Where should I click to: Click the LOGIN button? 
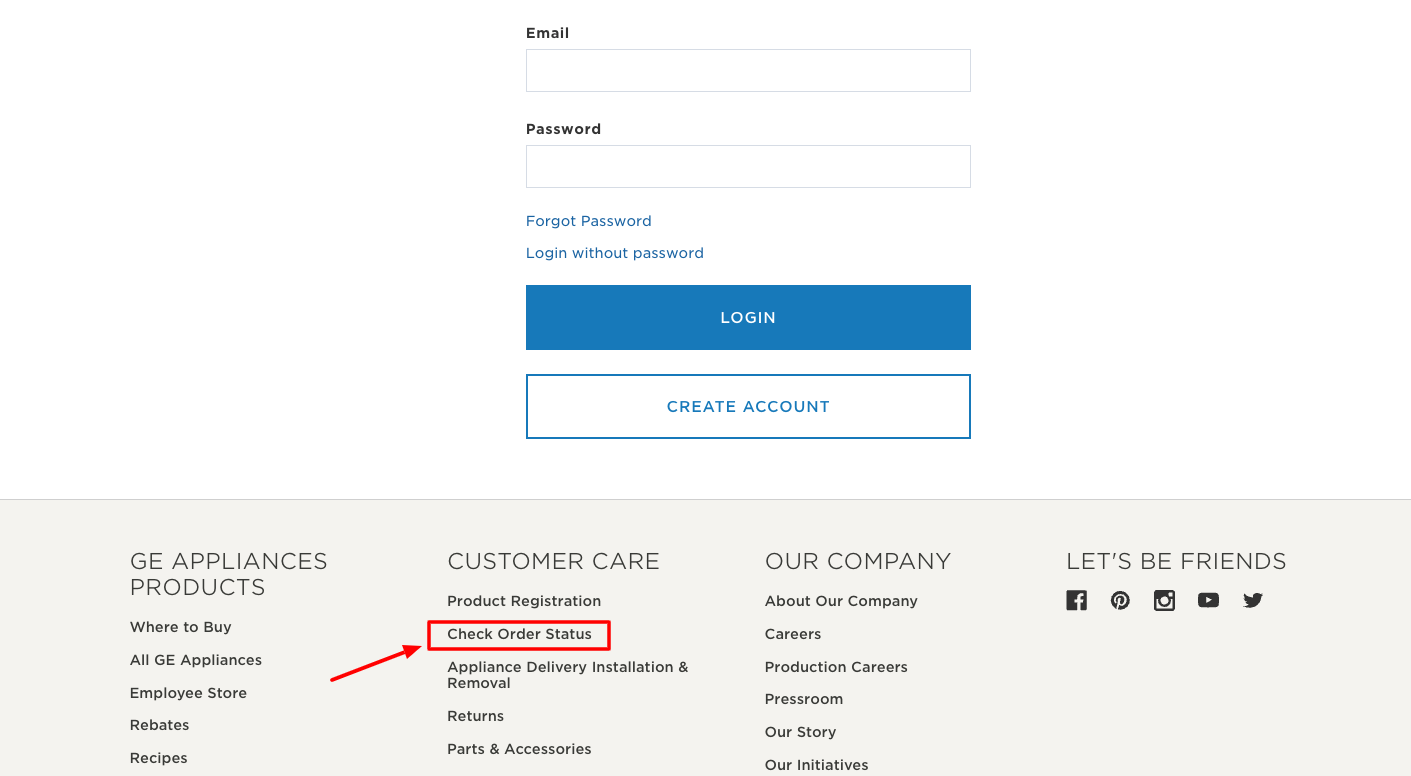click(x=748, y=317)
